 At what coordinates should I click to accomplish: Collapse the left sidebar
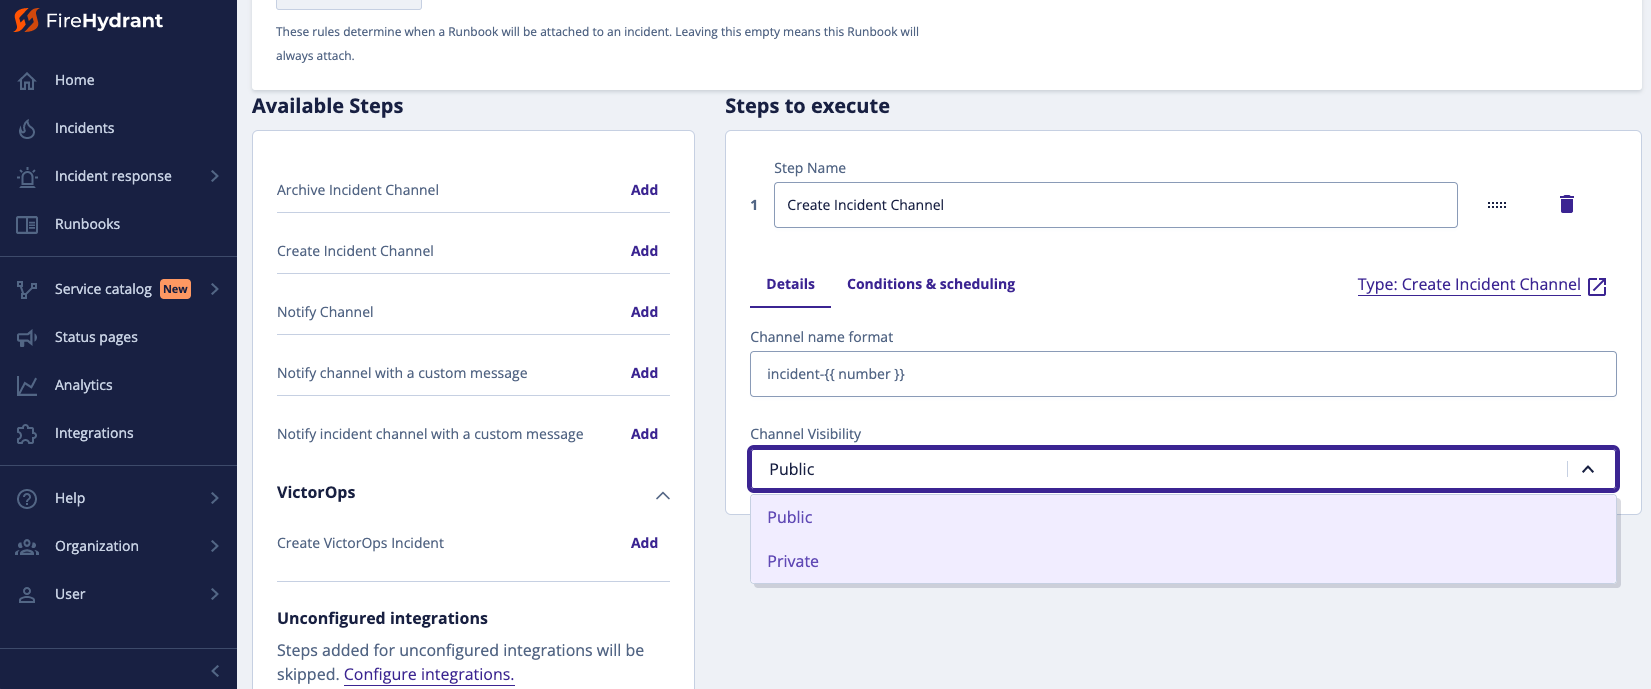(x=215, y=671)
